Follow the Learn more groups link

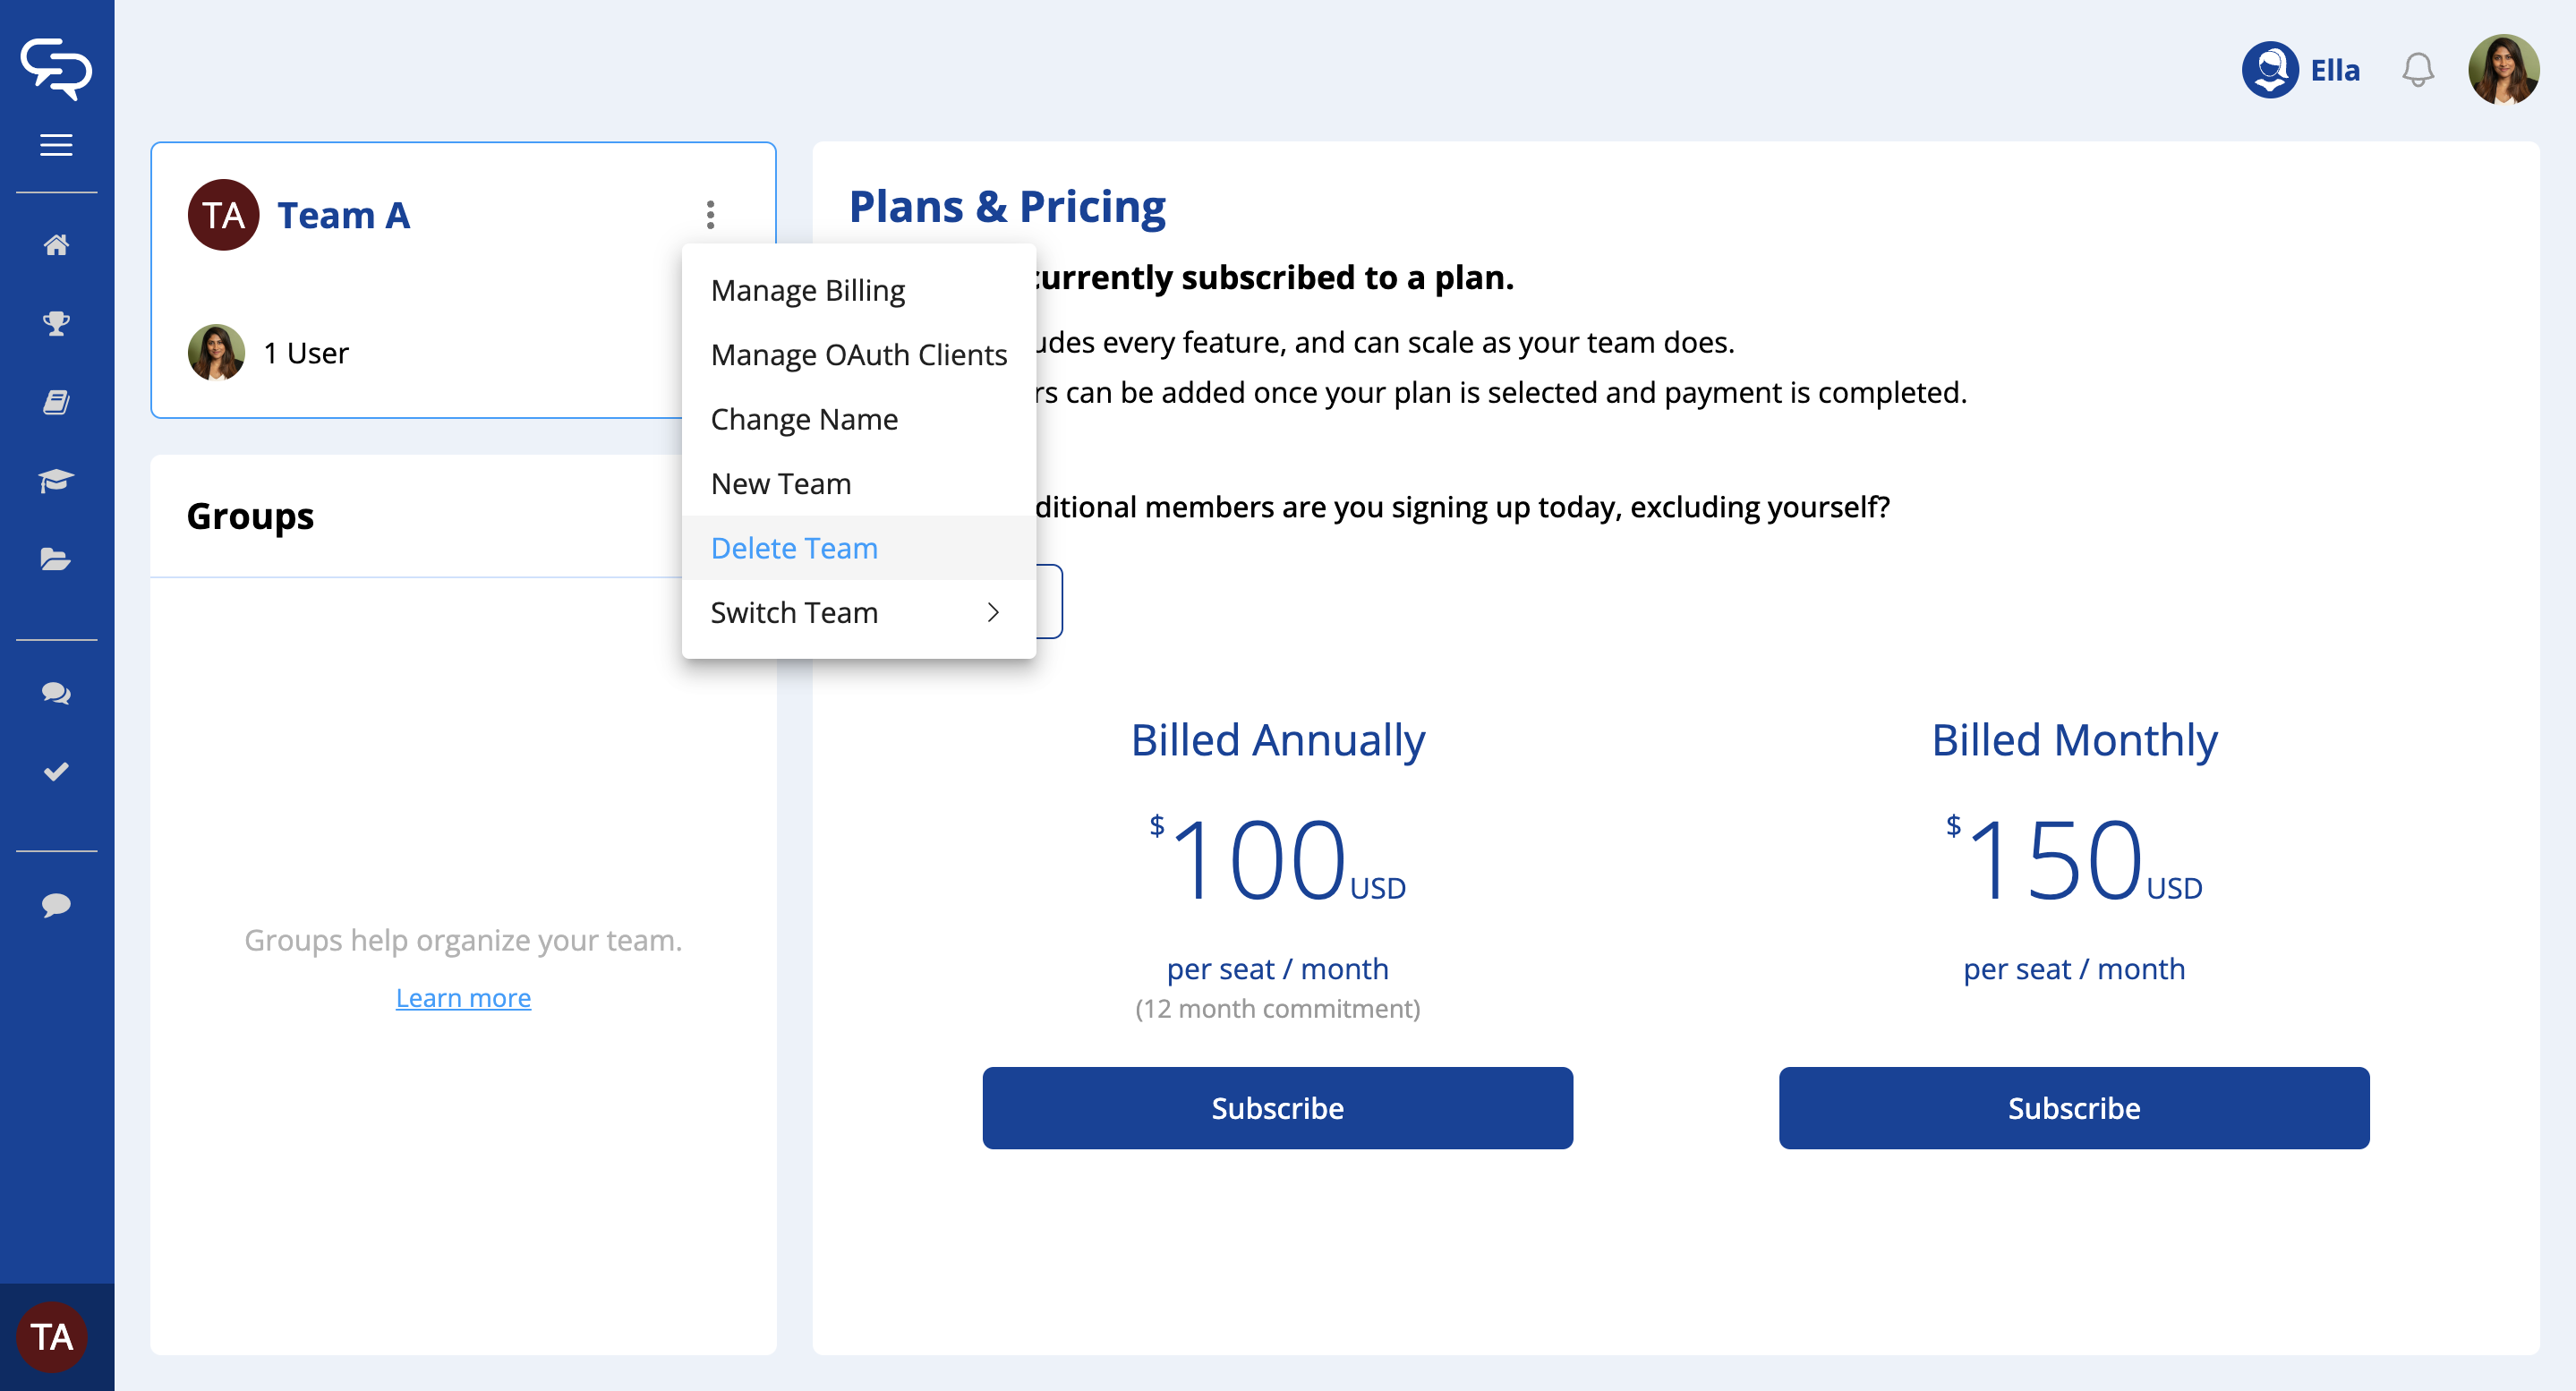point(463,998)
